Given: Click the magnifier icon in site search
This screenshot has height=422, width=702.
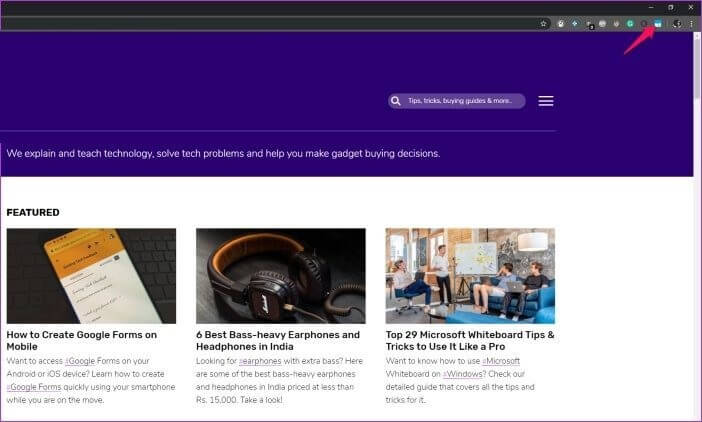Looking at the screenshot, I should coord(395,101).
